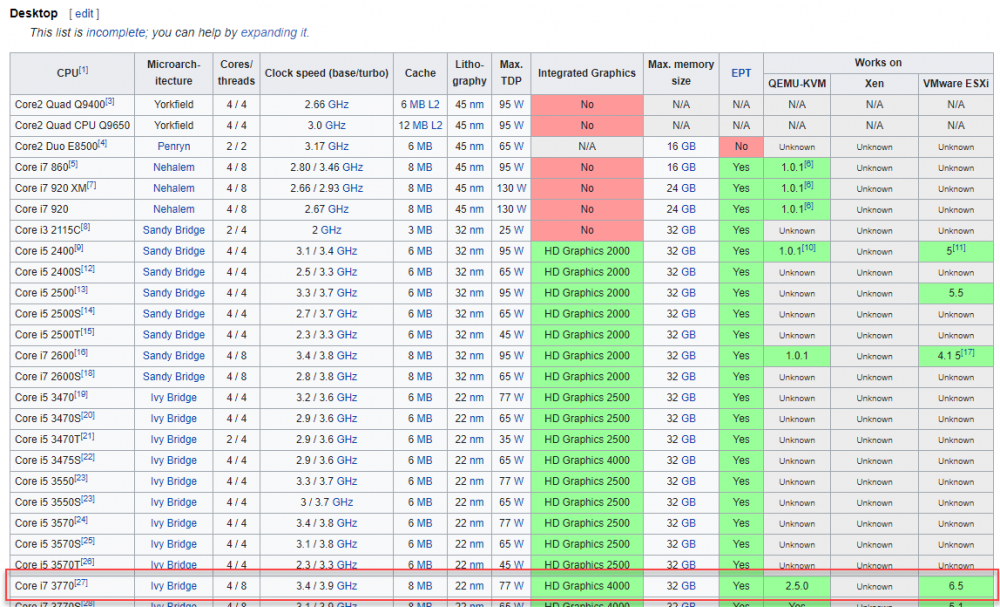This screenshot has height=607, width=1000.
Task: Open footnote 11 in Core i5 2400 ESXi cell
Action: 959,248
